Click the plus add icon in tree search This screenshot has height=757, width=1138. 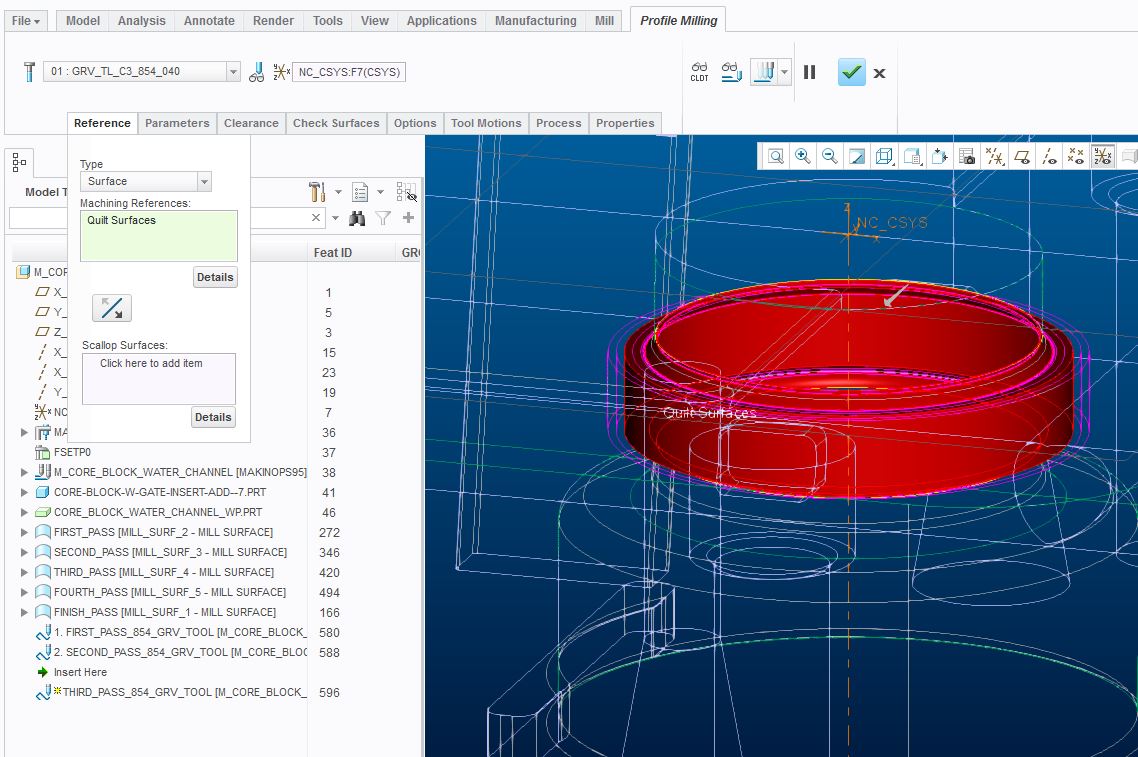pos(409,218)
